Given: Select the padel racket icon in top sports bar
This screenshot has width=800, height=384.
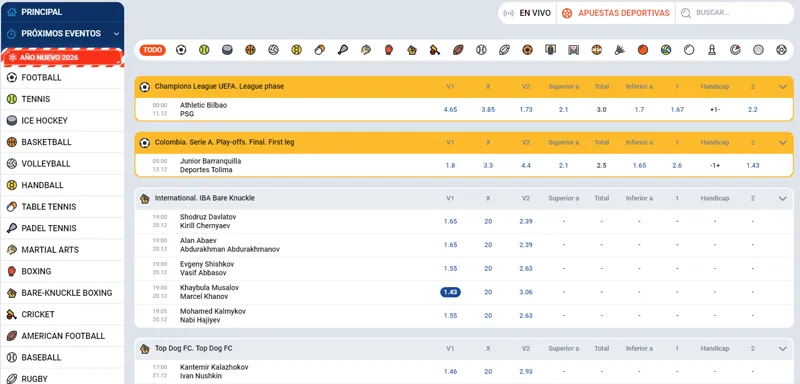Looking at the screenshot, I should pos(342,50).
